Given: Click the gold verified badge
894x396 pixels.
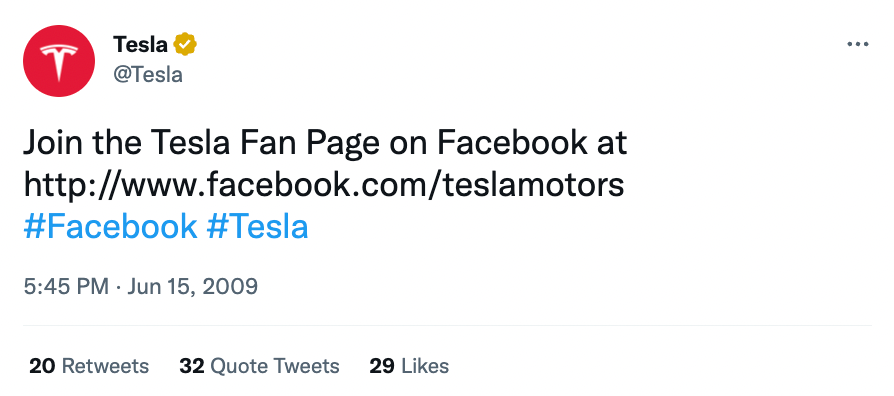Looking at the screenshot, I should click(x=185, y=44).
